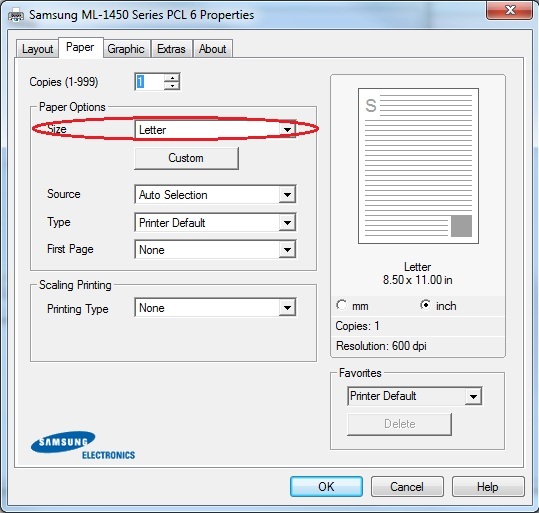Screen dimensions: 539x513
Task: Decrease copies with the down spinner arrow
Action: point(172,86)
